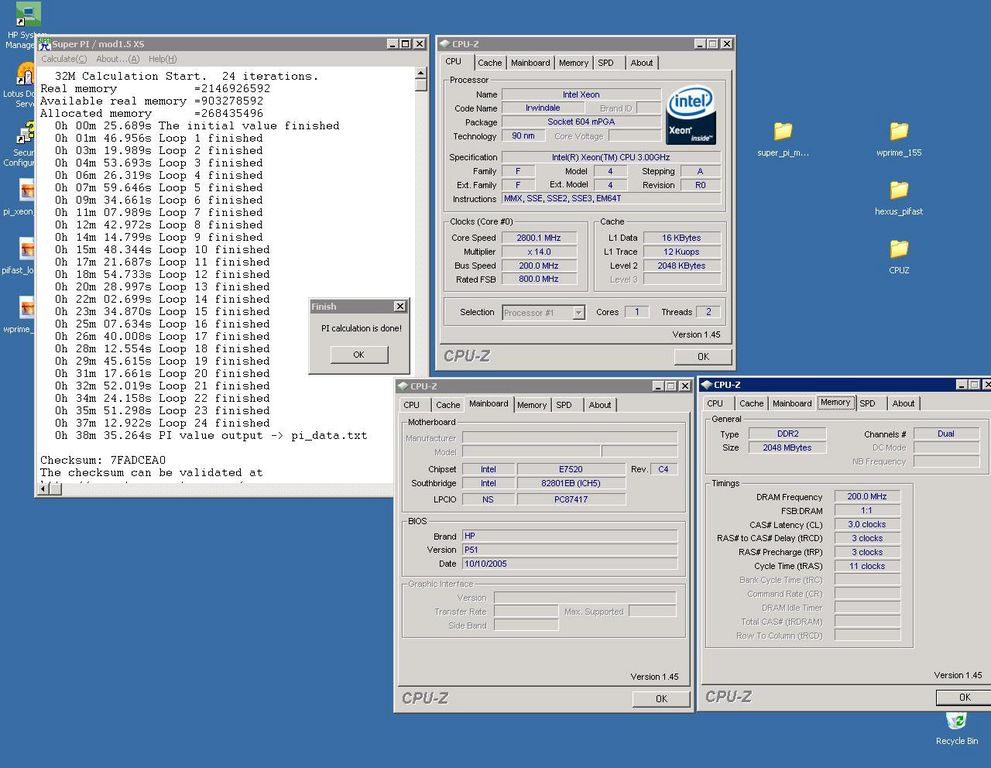Switch to Memory tab in CPU-Z CPU window

tap(573, 63)
